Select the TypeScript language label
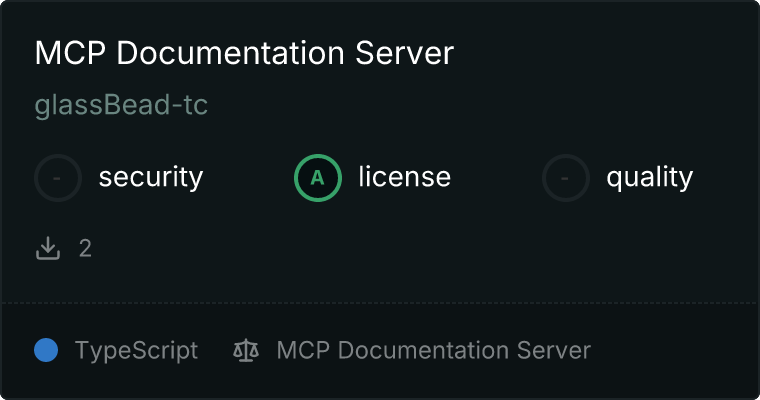Image resolution: width=760 pixels, height=400 pixels. (136, 351)
